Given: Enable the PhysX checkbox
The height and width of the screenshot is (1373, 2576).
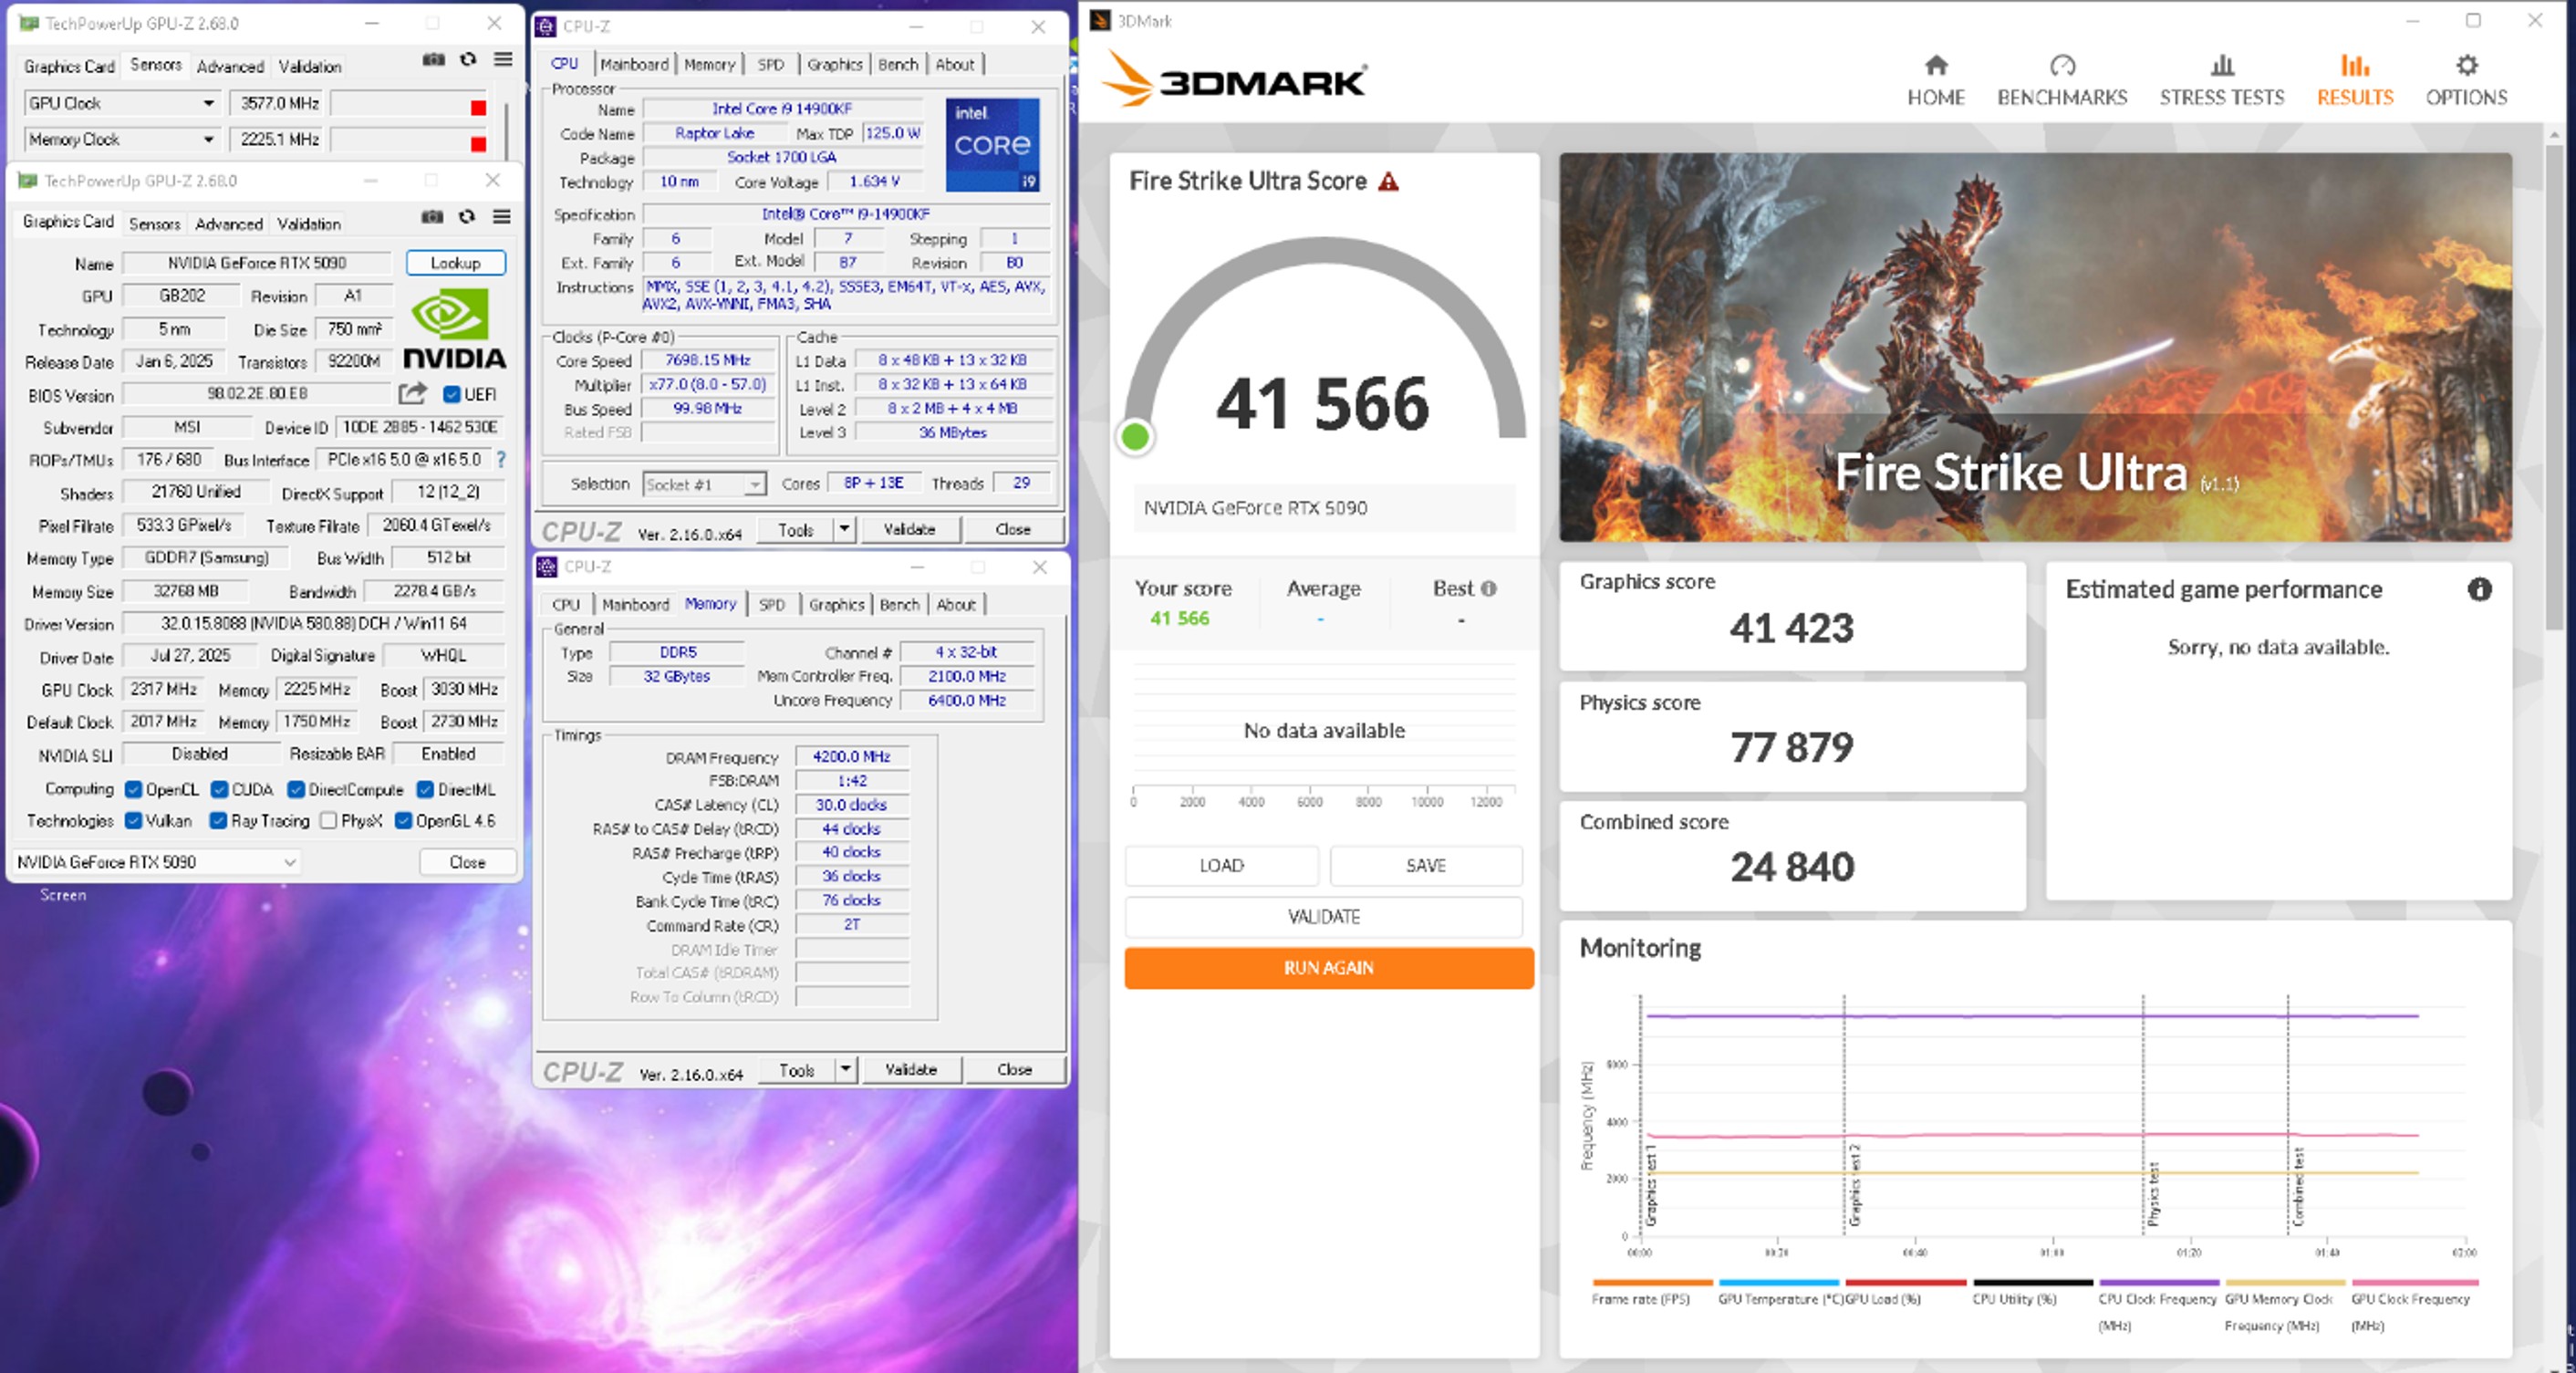Looking at the screenshot, I should point(328,820).
